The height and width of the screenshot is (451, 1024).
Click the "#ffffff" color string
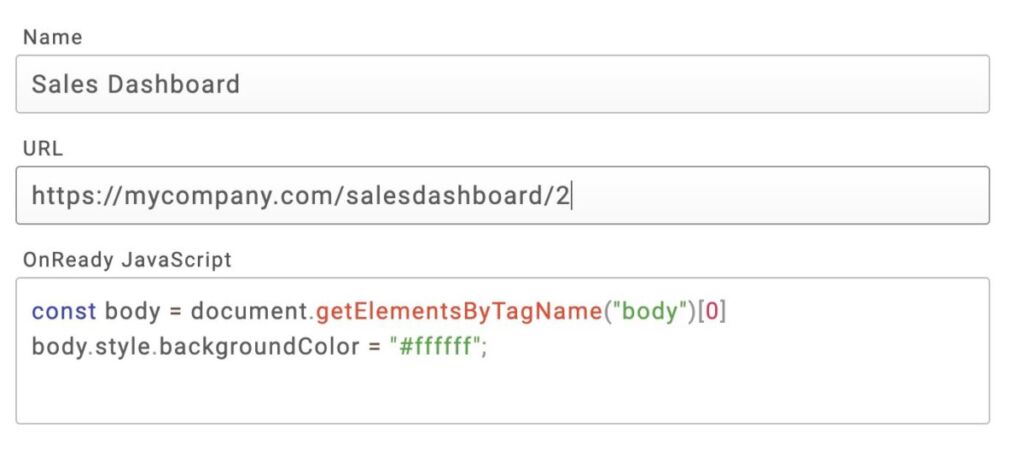click(434, 348)
